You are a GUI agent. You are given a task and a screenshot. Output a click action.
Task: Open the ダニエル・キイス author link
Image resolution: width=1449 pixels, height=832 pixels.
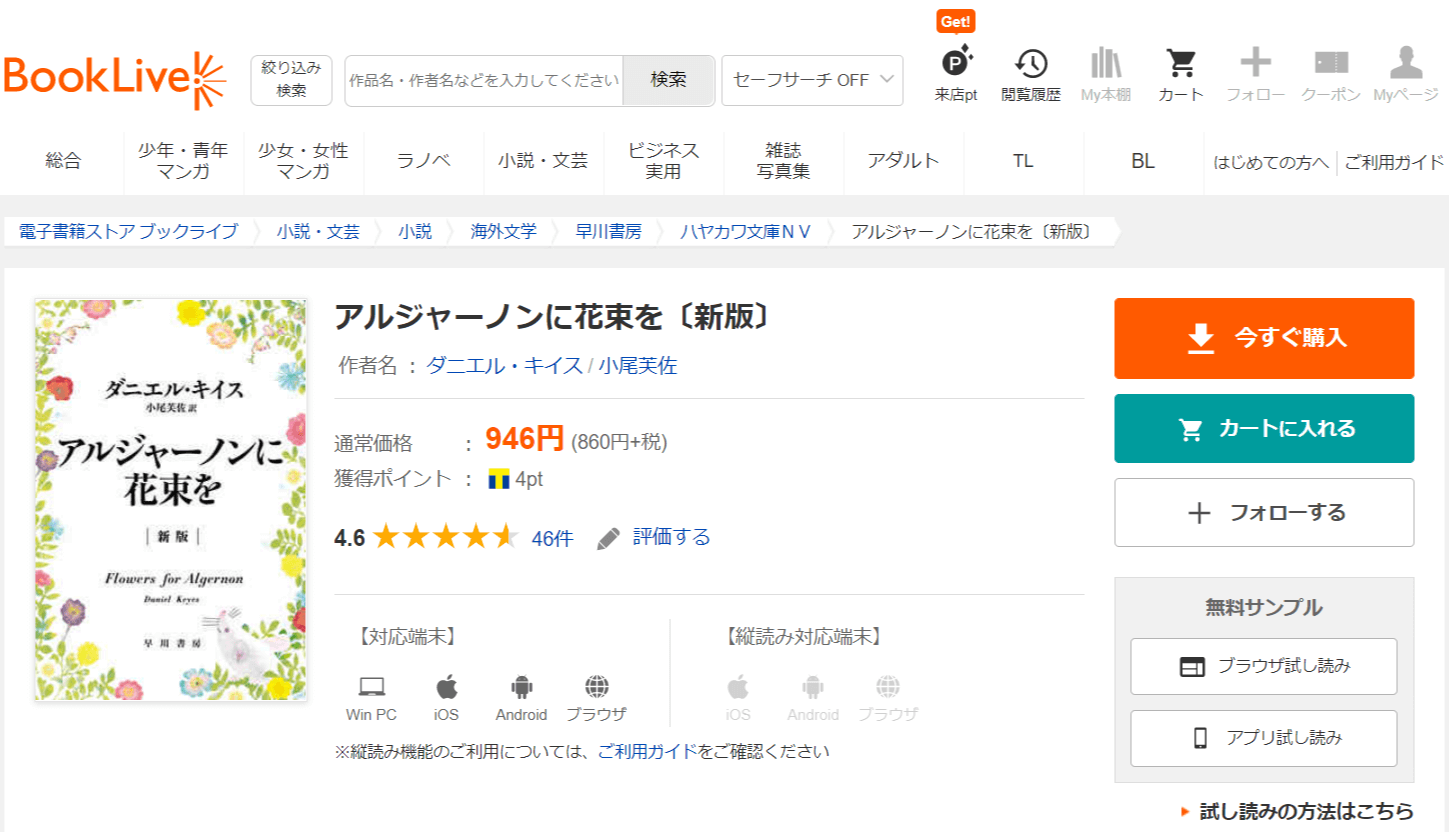[504, 365]
